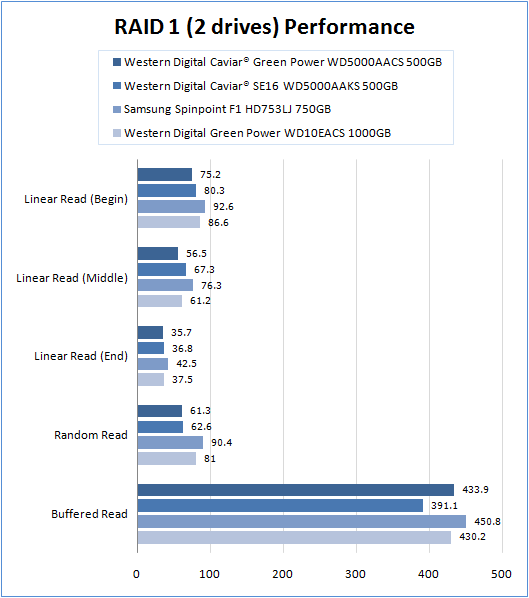Click the bar labeled 42.5
Viewport: 529px width, 598px height.
[153, 364]
